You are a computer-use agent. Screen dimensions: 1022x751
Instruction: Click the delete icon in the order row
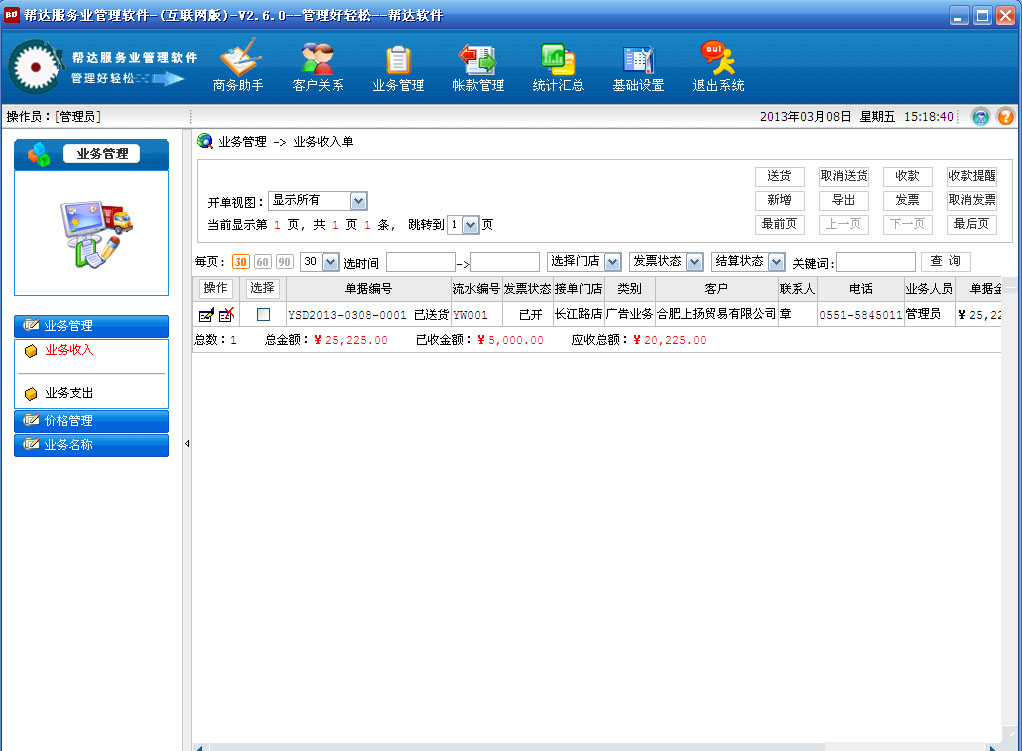[x=226, y=315]
